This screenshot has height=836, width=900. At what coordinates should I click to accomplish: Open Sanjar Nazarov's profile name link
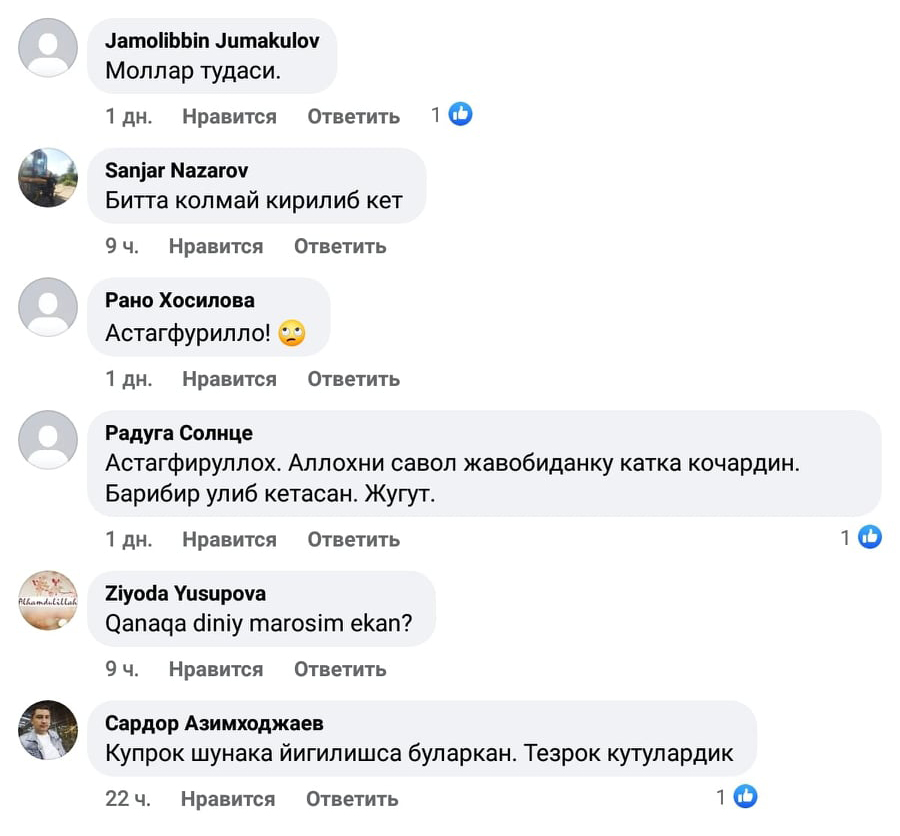177,171
